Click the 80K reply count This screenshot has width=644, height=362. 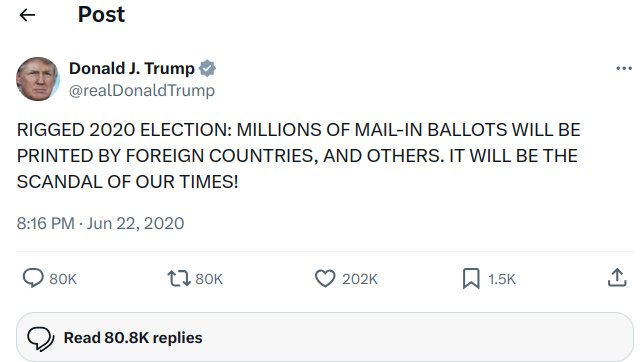tap(63, 279)
